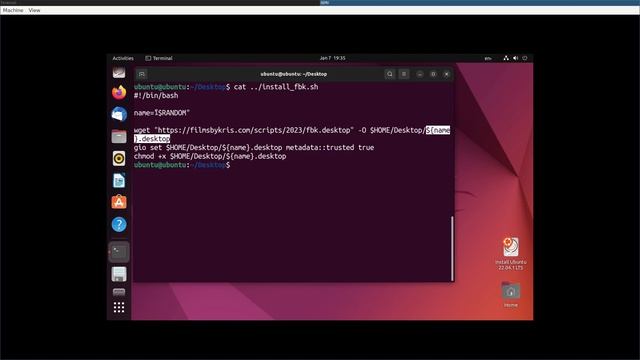This screenshot has width=640, height=360.
Task: Open the network status icon in top bar
Action: click(506, 58)
